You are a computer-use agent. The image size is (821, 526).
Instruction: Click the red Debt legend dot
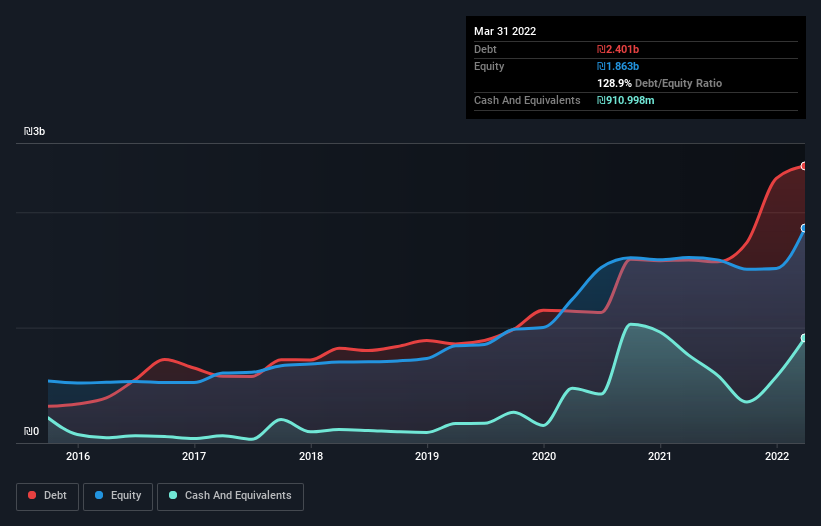32,495
